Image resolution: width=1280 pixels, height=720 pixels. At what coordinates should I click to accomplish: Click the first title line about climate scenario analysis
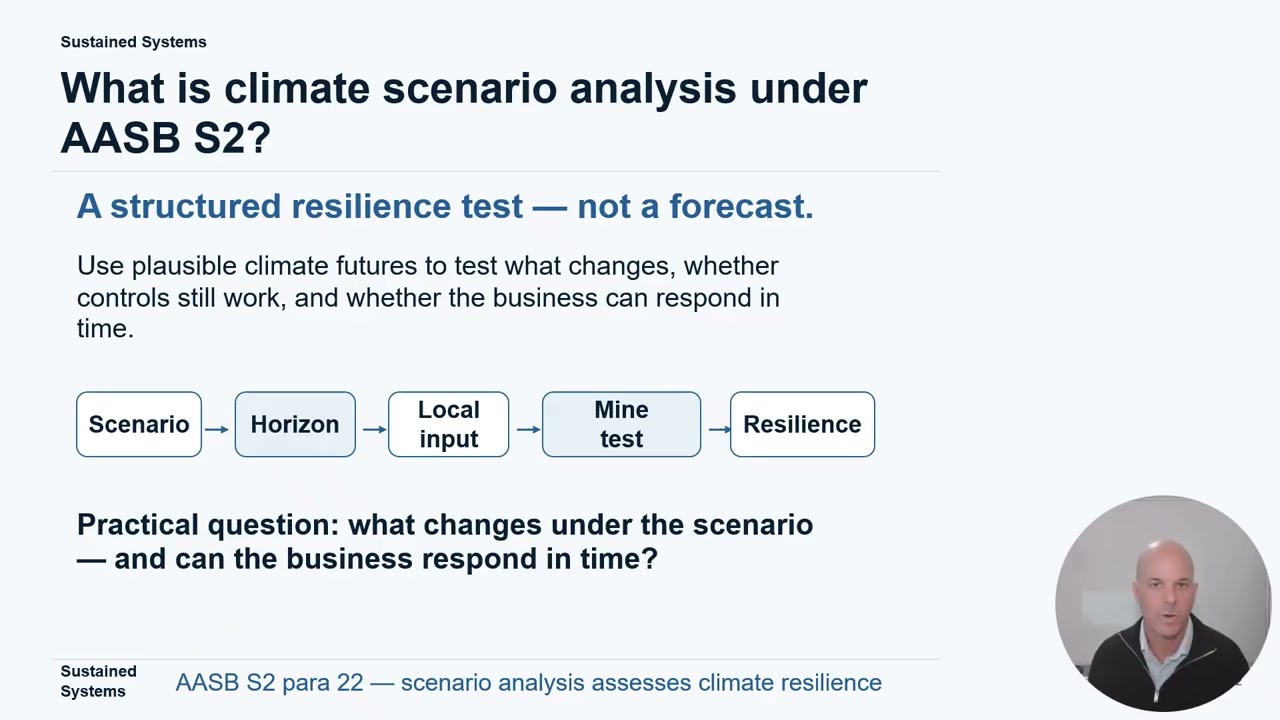(464, 88)
